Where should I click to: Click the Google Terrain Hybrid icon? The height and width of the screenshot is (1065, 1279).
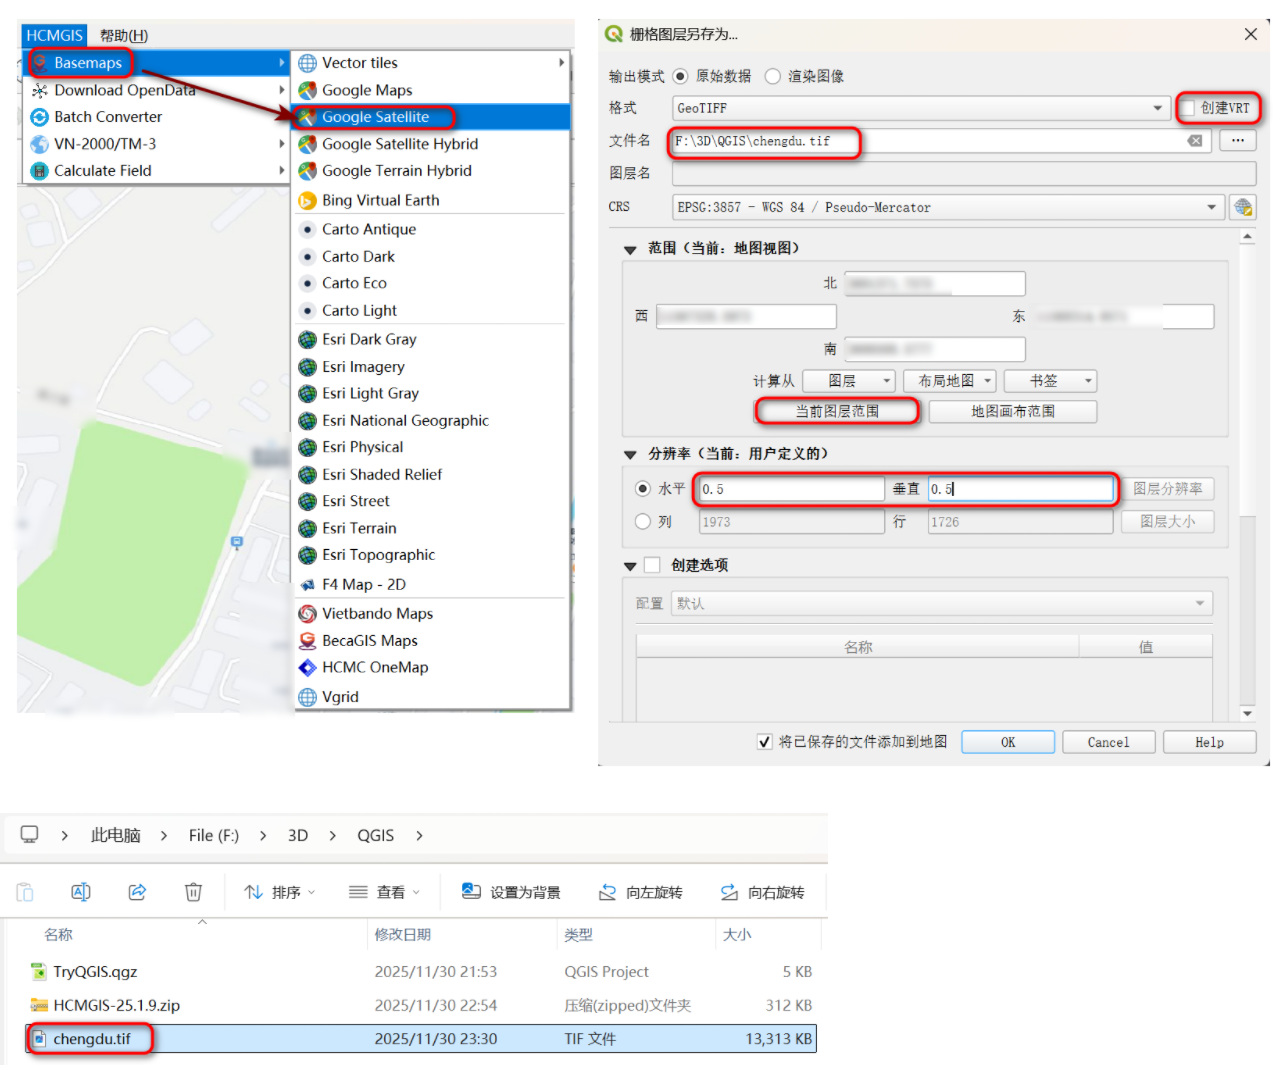point(308,171)
